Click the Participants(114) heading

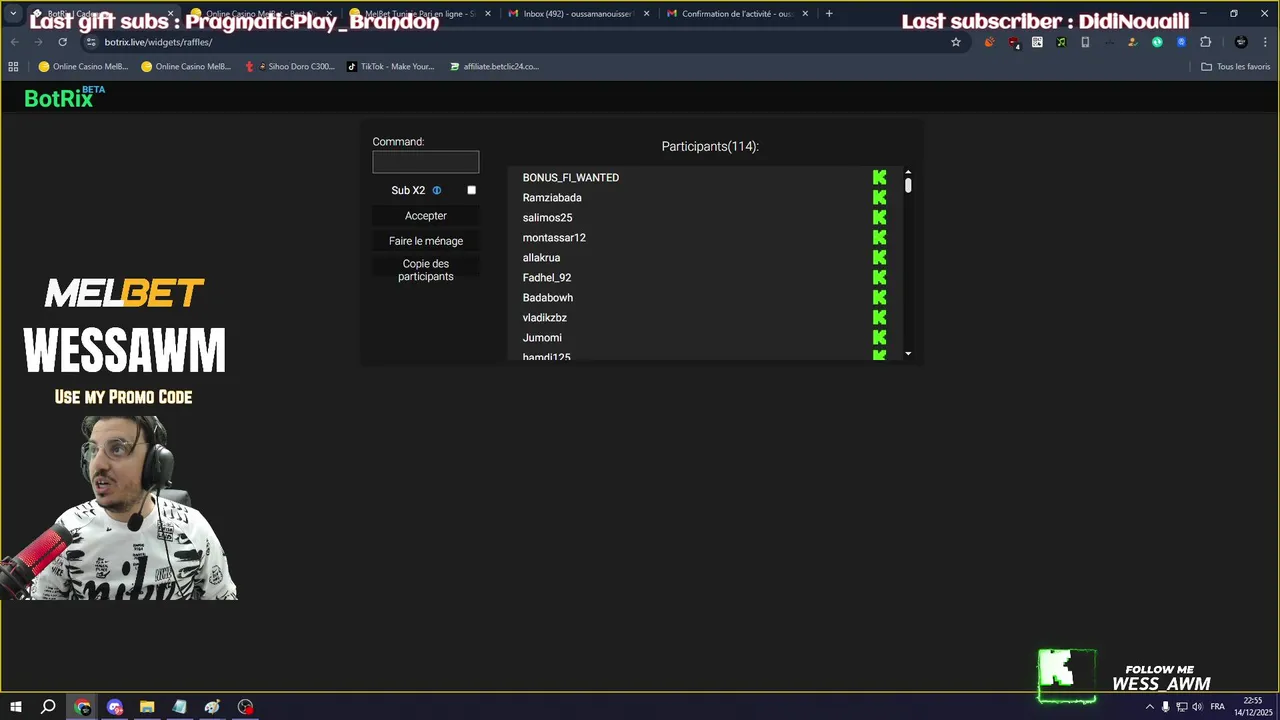point(710,146)
